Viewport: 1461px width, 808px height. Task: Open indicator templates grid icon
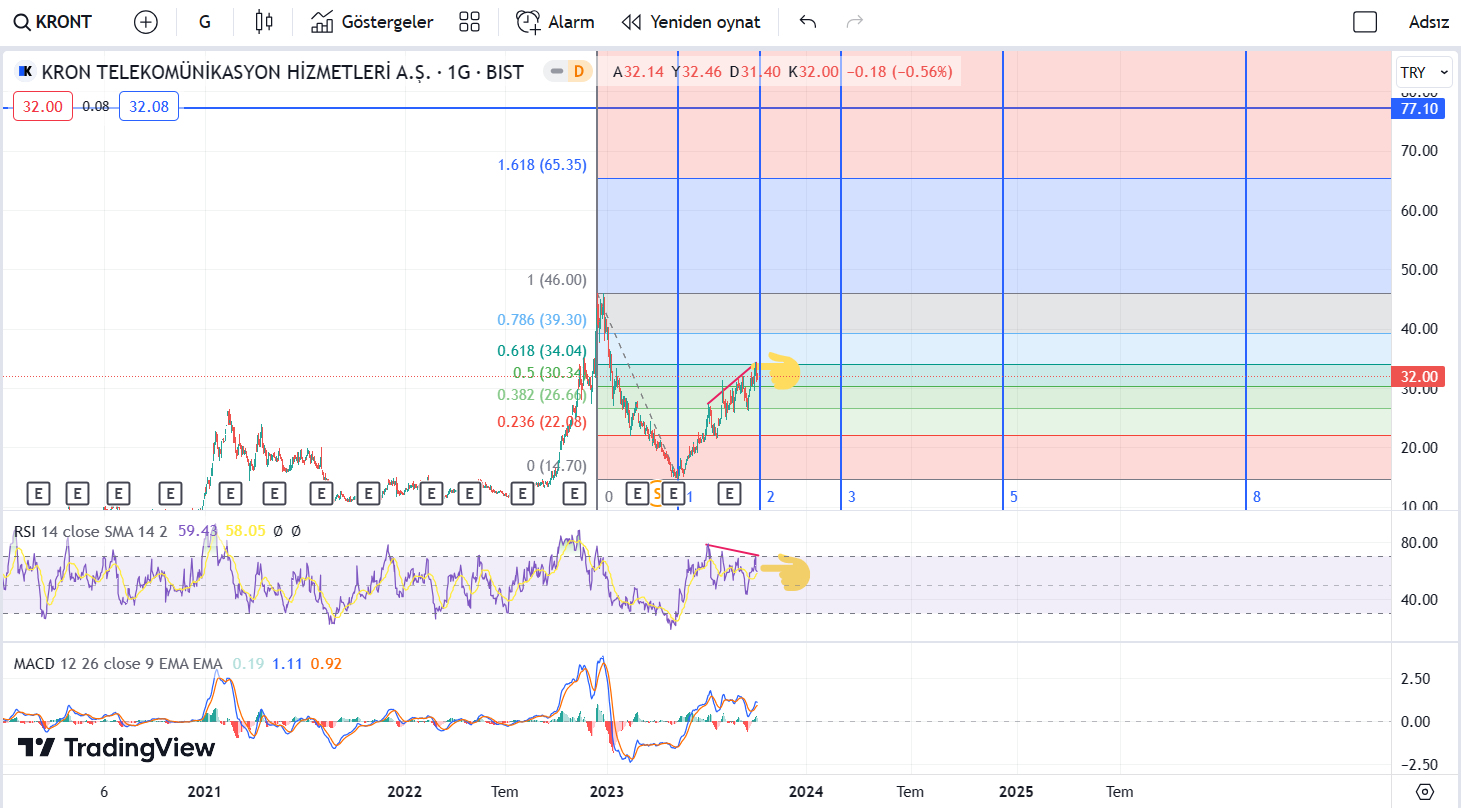469,22
